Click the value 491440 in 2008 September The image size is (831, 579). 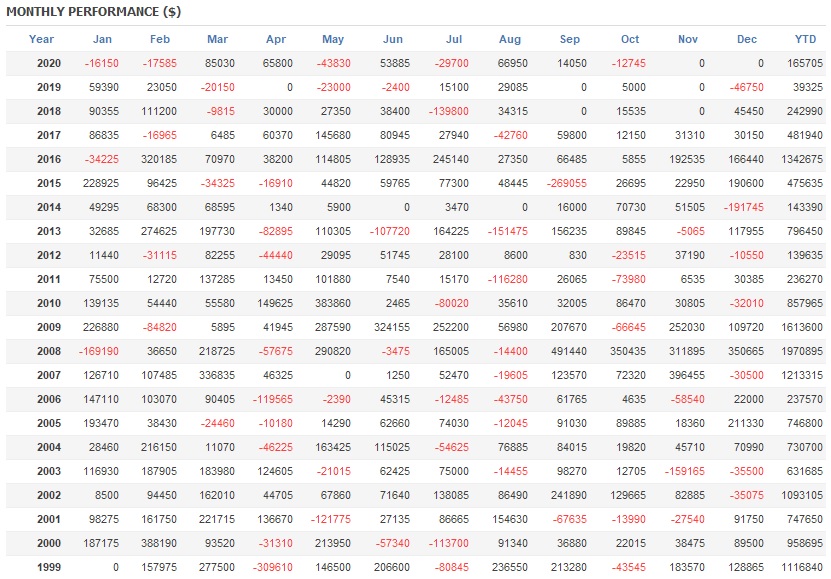point(569,351)
